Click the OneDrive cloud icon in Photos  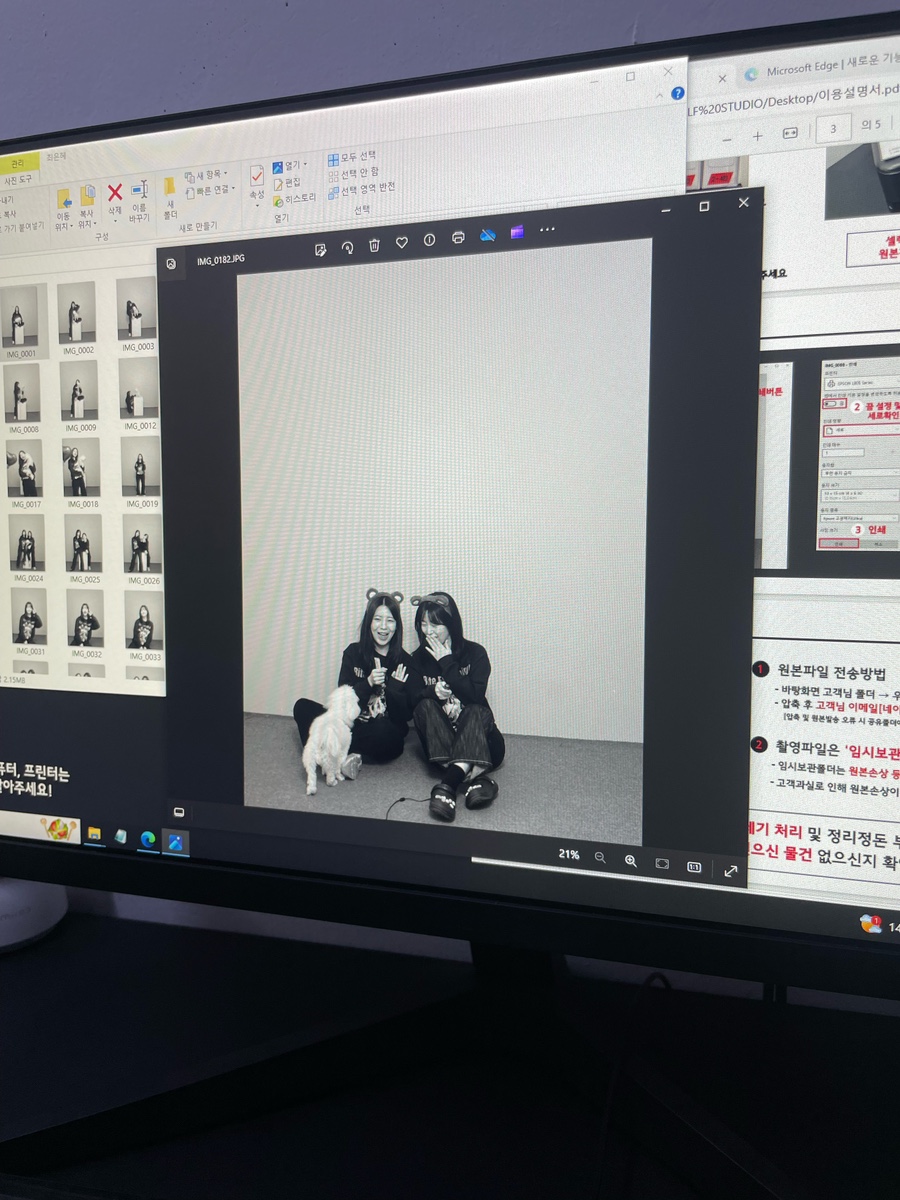488,234
